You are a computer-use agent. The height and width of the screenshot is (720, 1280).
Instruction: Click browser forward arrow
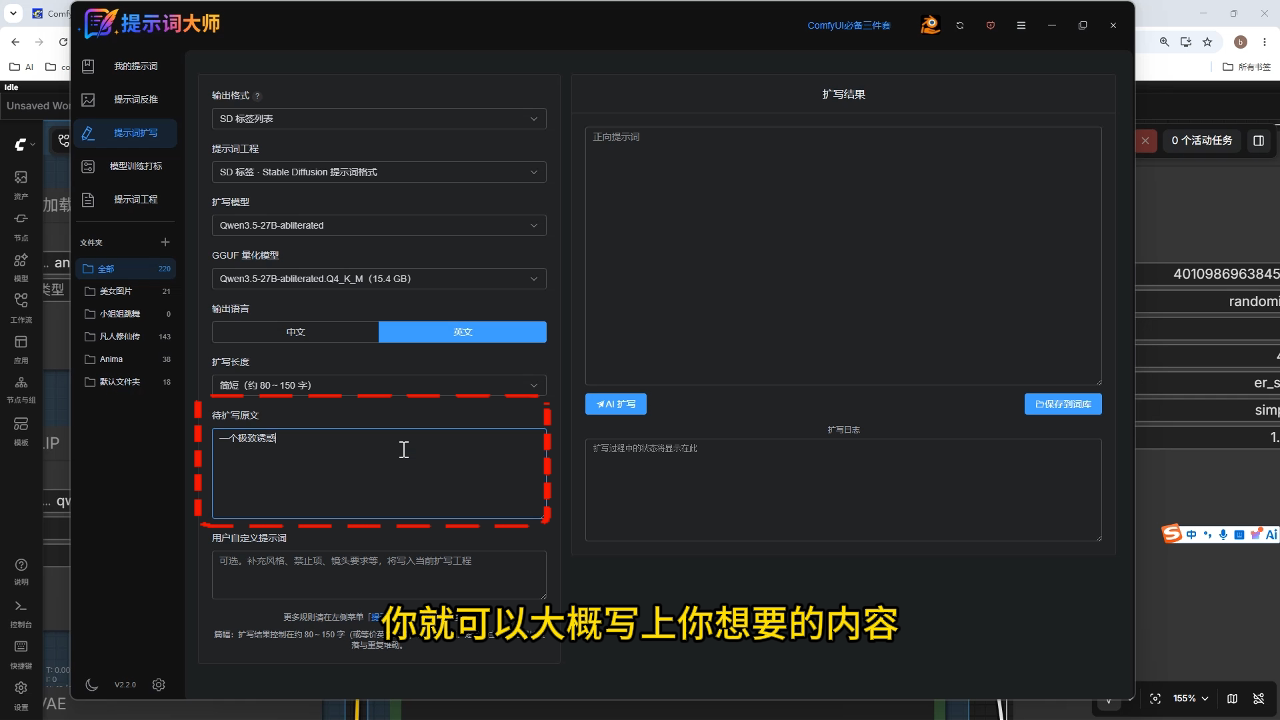pos(39,42)
